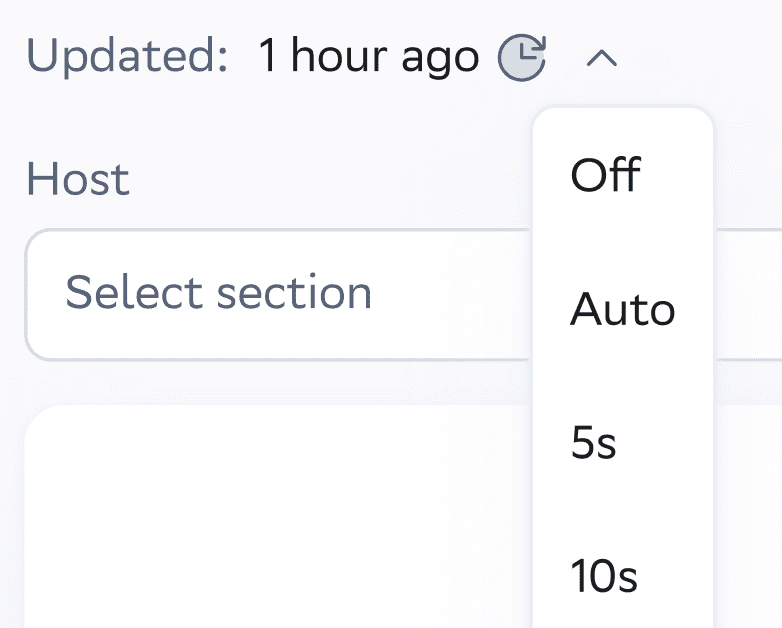The height and width of the screenshot is (628, 782).
Task: Trigger a data refresh via the clock-arrow icon
Action: [x=522, y=58]
